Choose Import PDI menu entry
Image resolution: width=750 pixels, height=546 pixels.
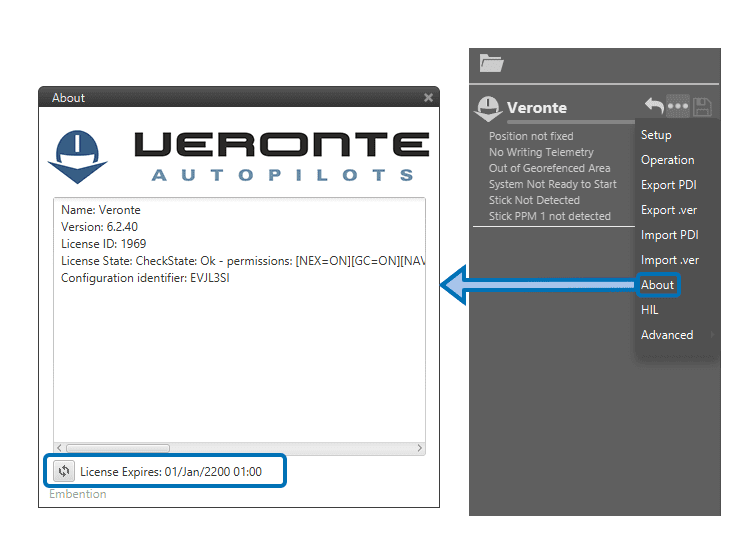(x=669, y=235)
